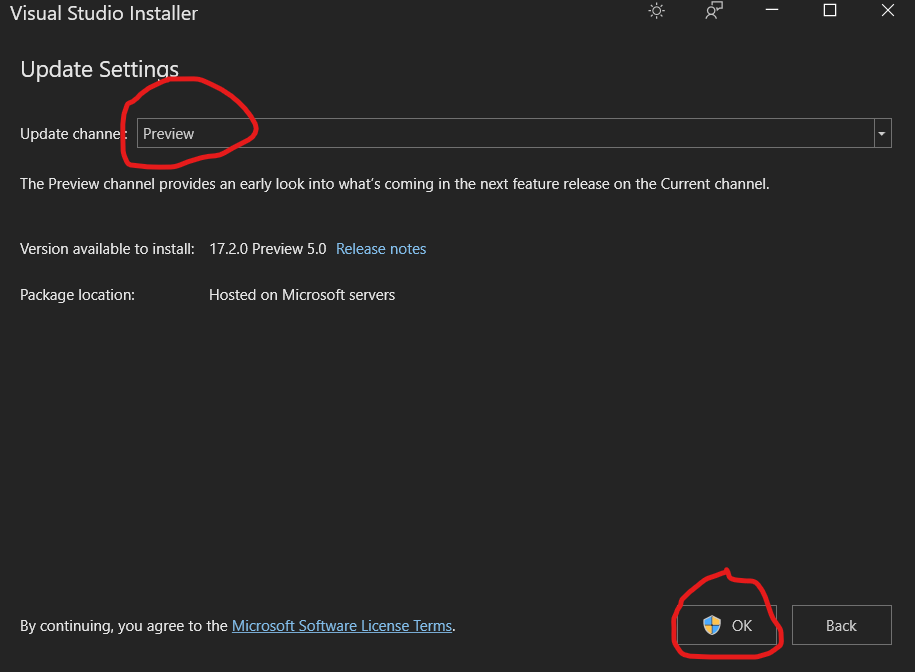Image resolution: width=915 pixels, height=672 pixels.
Task: Open the send feedback icon
Action: click(x=714, y=12)
